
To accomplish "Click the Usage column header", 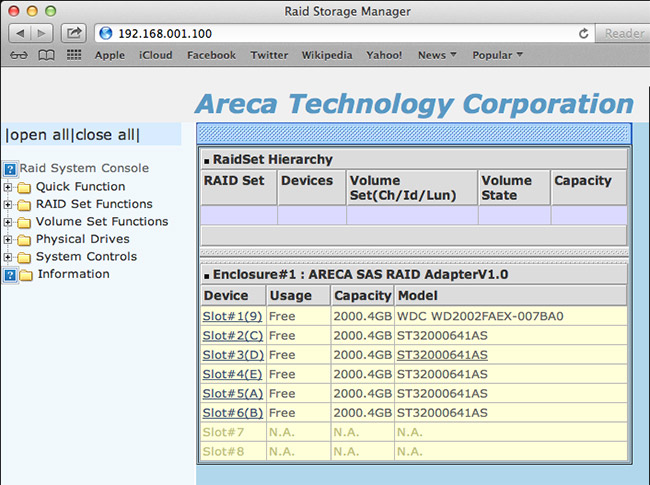I will pos(298,296).
